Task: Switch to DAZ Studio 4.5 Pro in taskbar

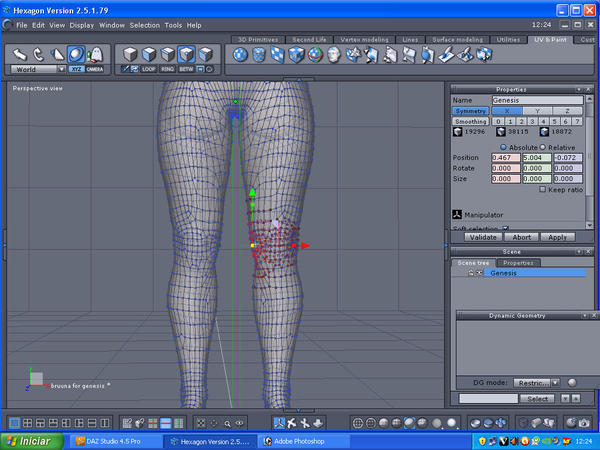Action: point(112,441)
